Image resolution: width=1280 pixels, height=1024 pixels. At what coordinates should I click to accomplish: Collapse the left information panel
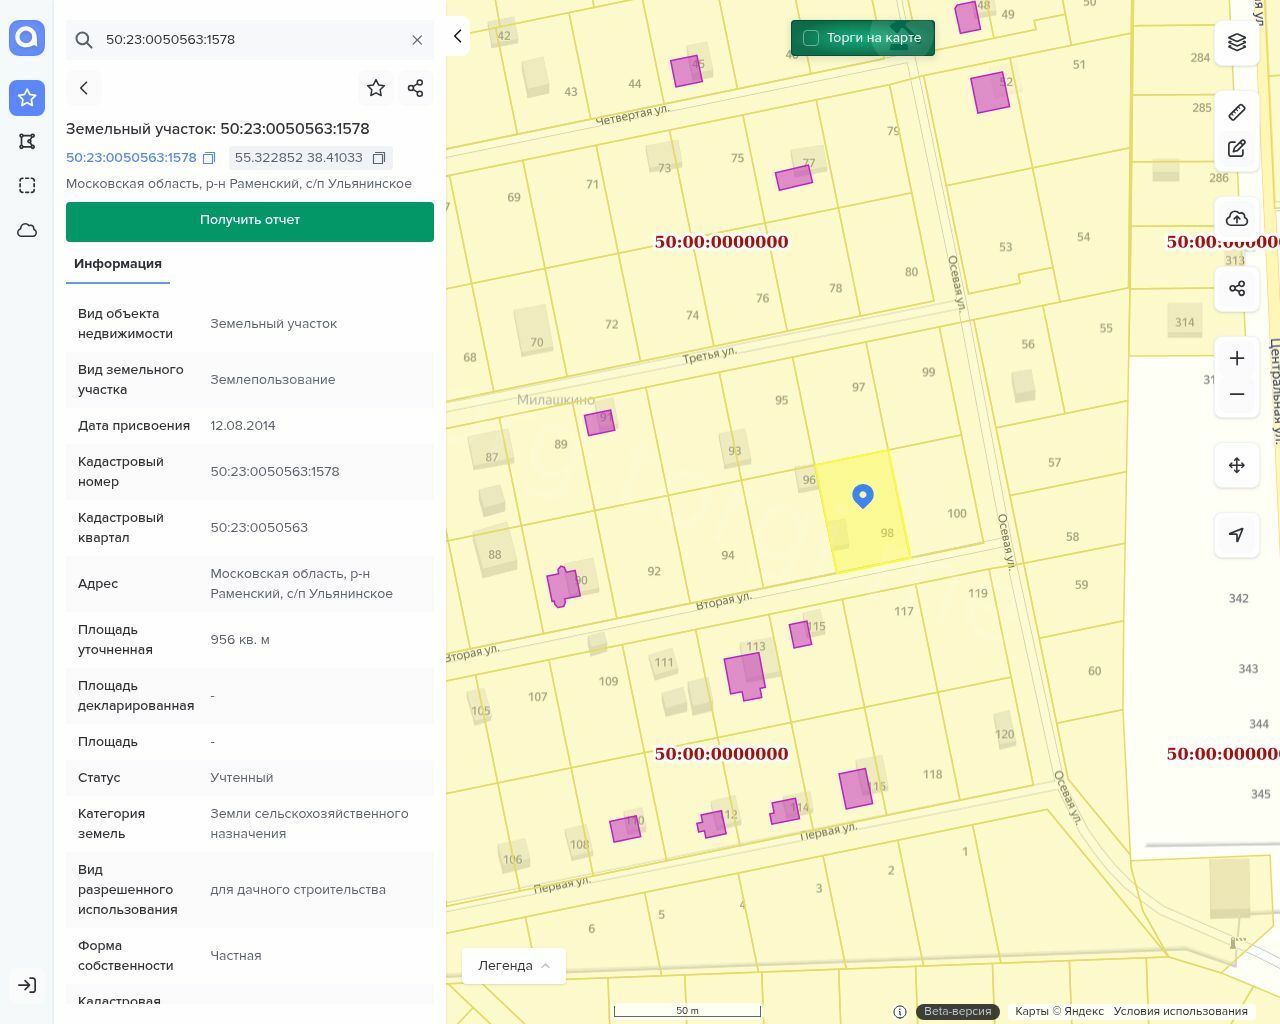coord(458,36)
